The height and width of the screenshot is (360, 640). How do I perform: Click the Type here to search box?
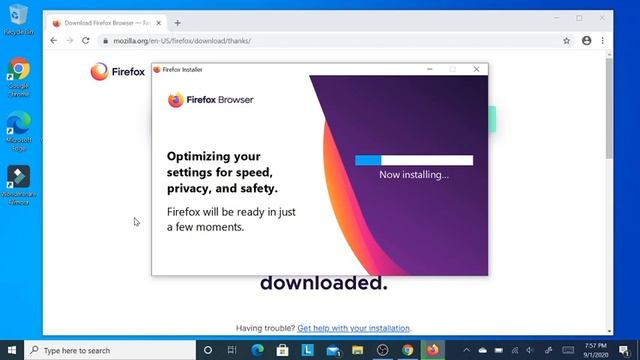tap(110, 350)
